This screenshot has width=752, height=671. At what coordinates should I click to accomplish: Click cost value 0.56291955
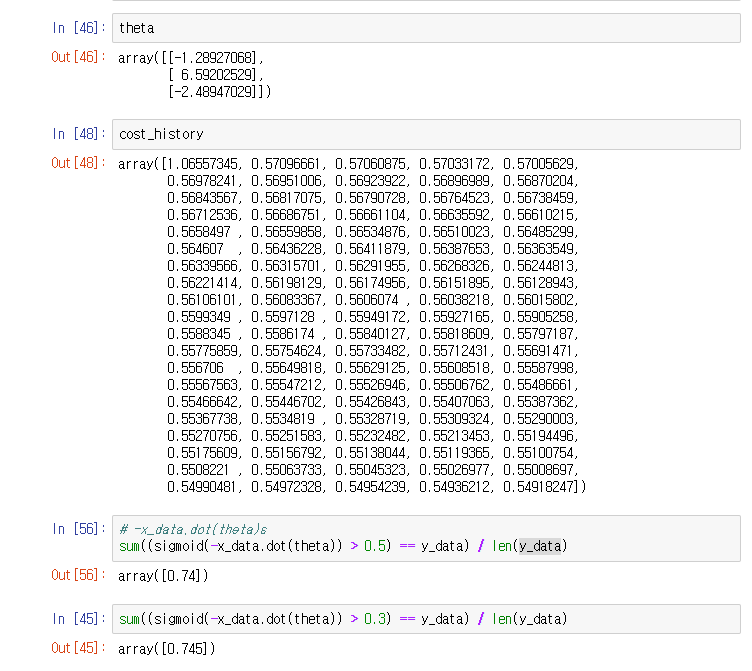click(x=370, y=266)
